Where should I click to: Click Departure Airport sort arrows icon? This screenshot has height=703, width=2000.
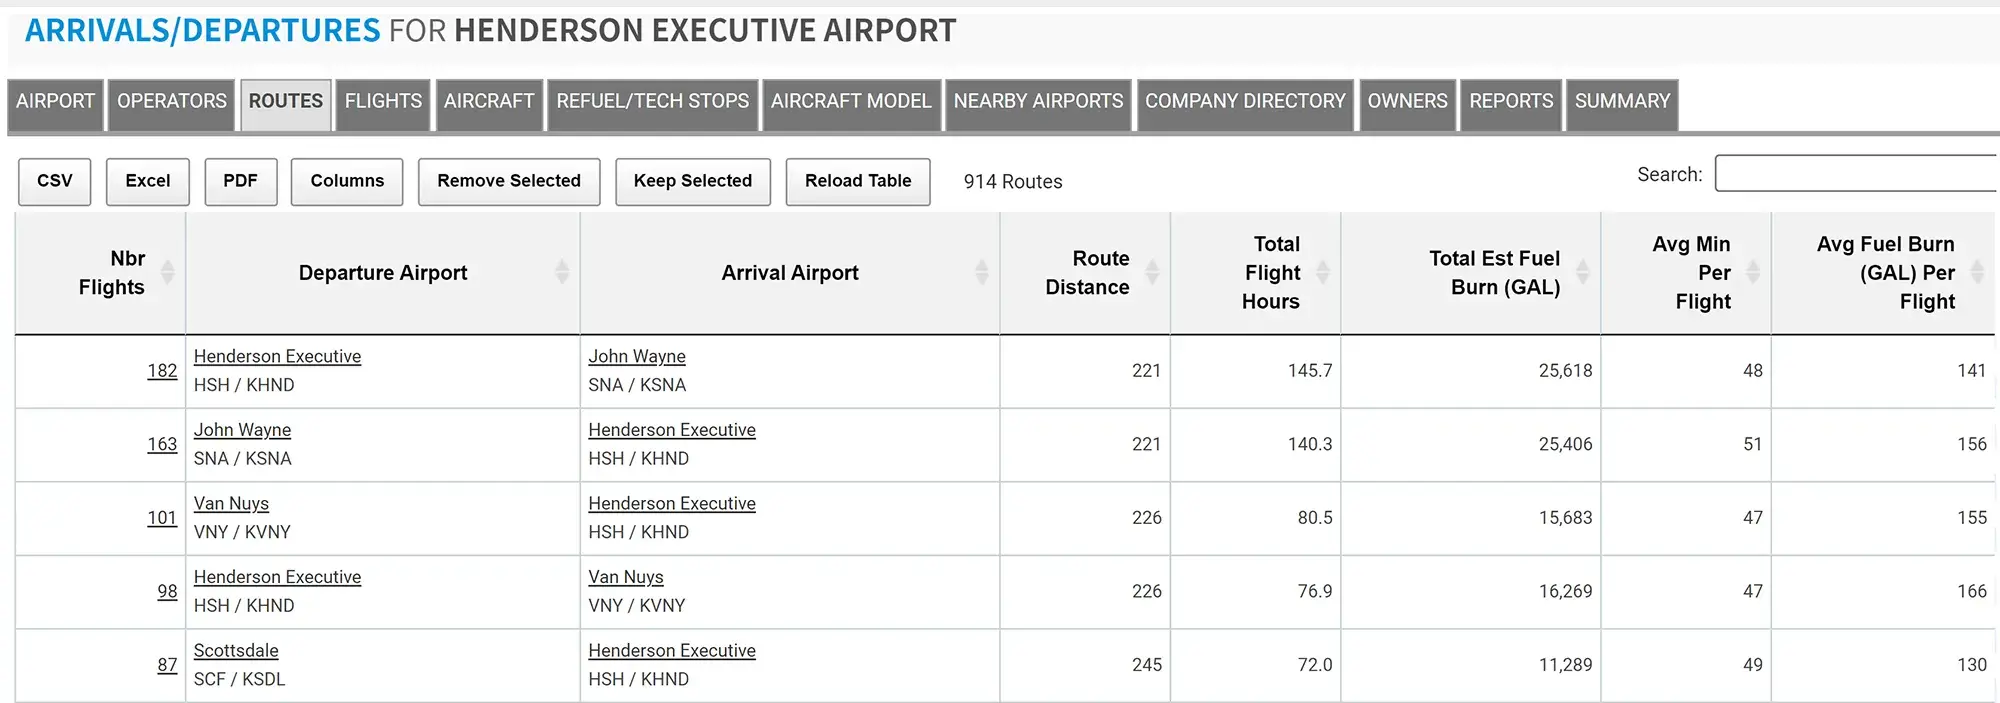(x=562, y=272)
